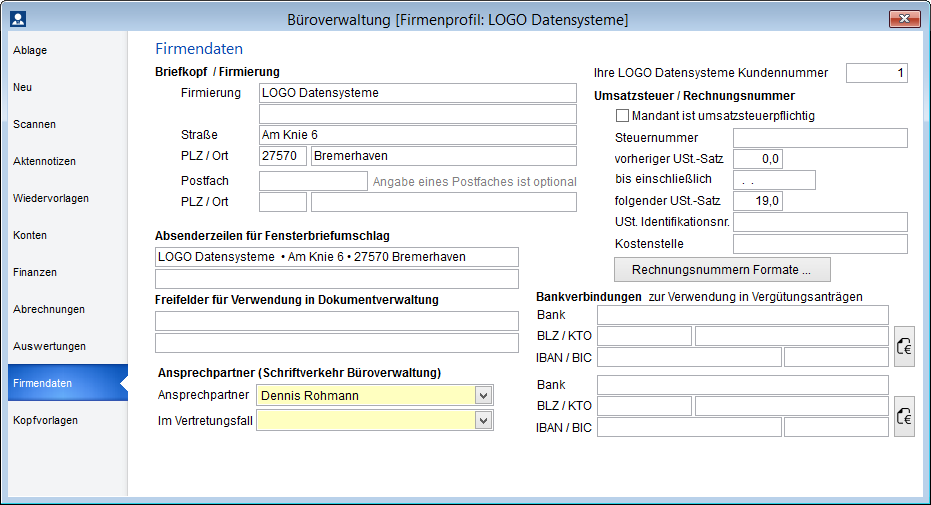Click the Steuernummer input field
The height and width of the screenshot is (505, 931).
[x=820, y=138]
